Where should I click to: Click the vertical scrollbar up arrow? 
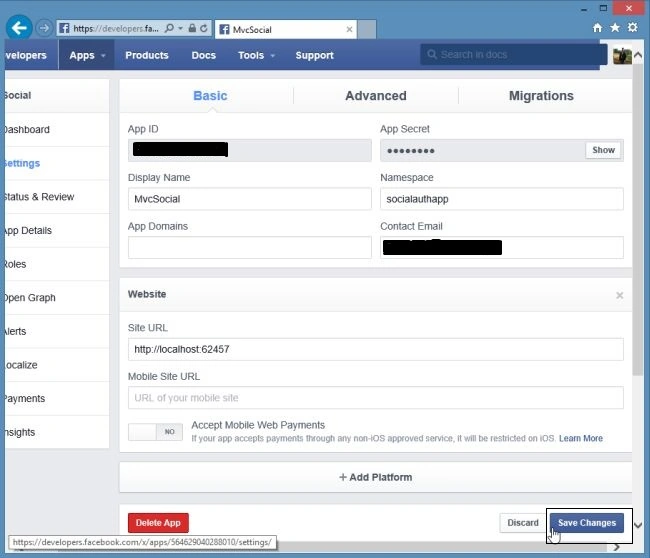tap(638, 55)
